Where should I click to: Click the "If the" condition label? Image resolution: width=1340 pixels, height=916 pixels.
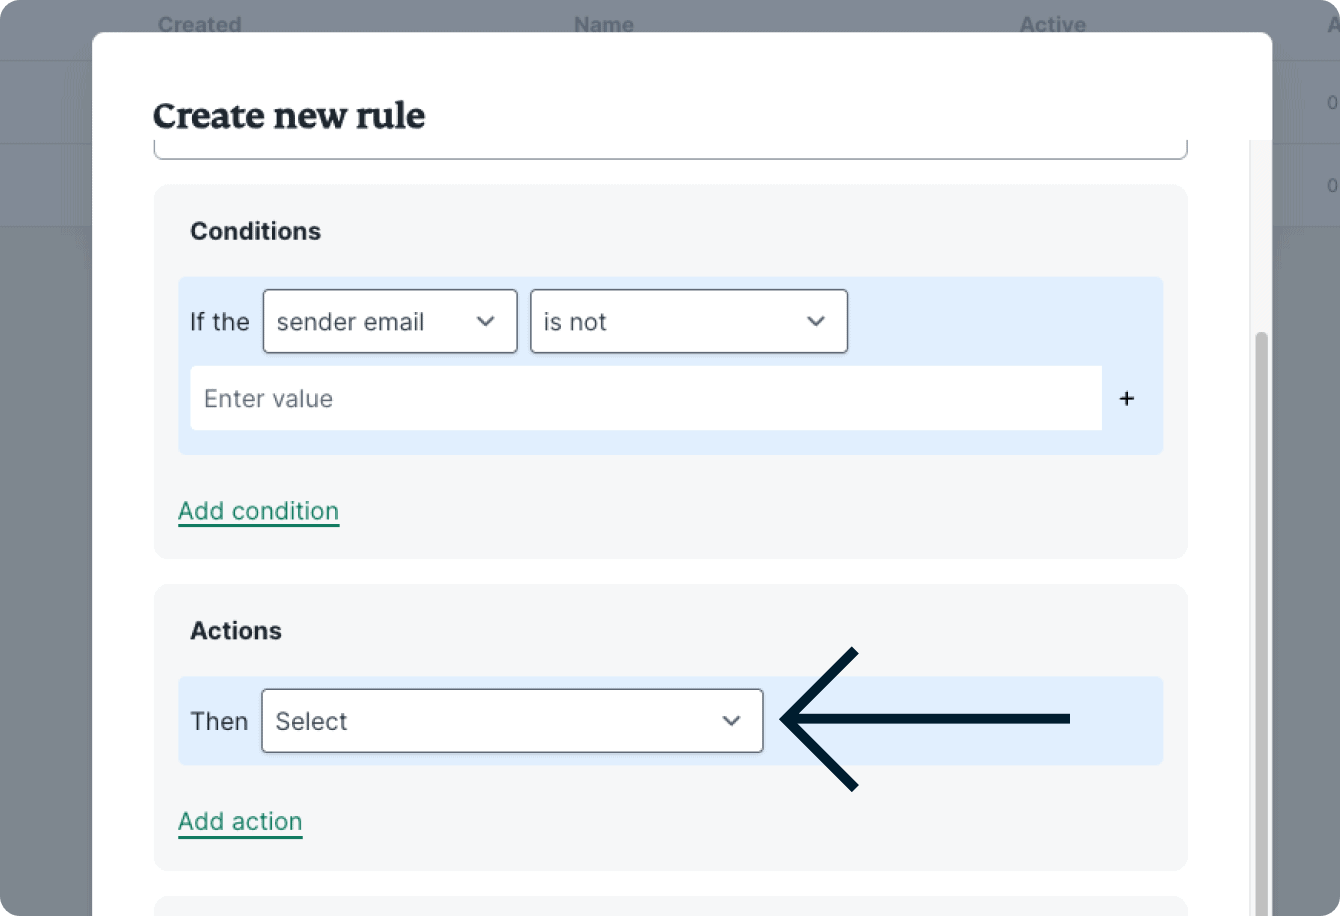[219, 322]
